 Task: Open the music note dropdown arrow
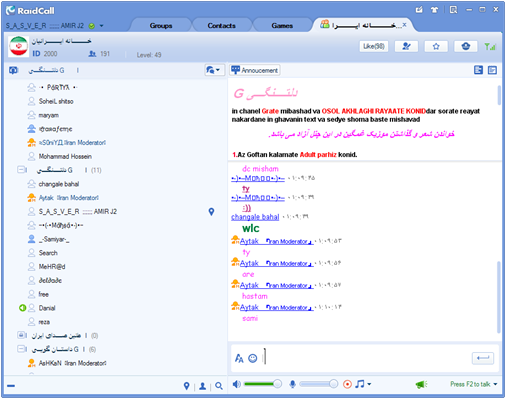click(x=369, y=384)
